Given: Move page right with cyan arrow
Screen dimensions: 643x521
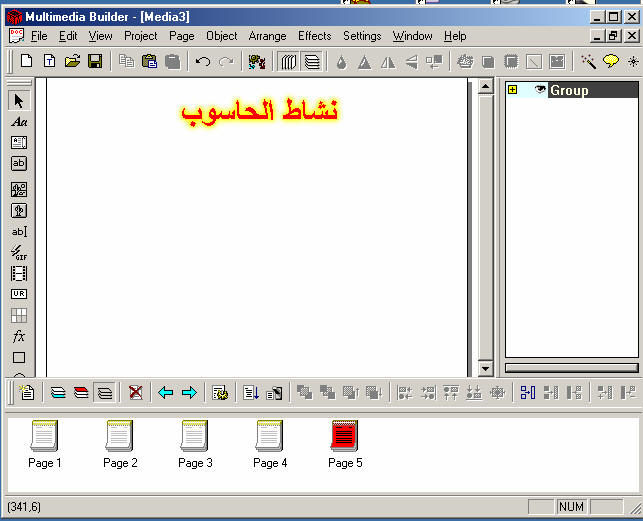Looking at the screenshot, I should tap(189, 393).
